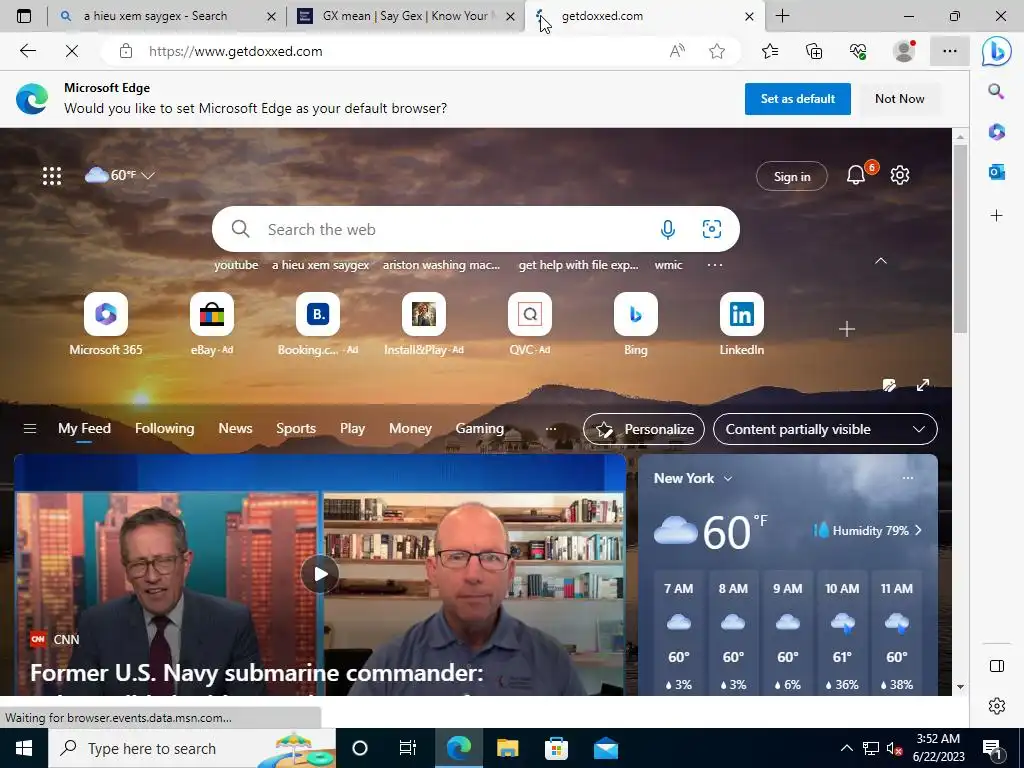Show more feed categories ellipsis

point(551,429)
